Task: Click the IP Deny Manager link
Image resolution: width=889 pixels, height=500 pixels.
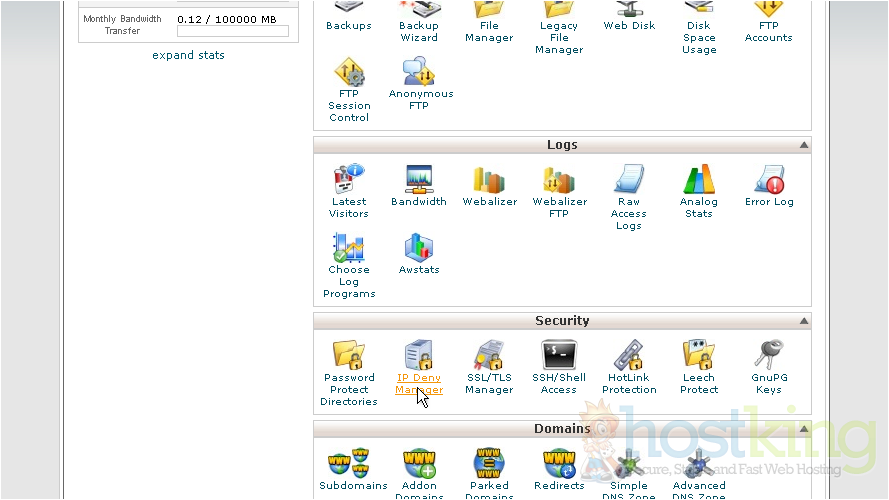Action: coord(419,384)
